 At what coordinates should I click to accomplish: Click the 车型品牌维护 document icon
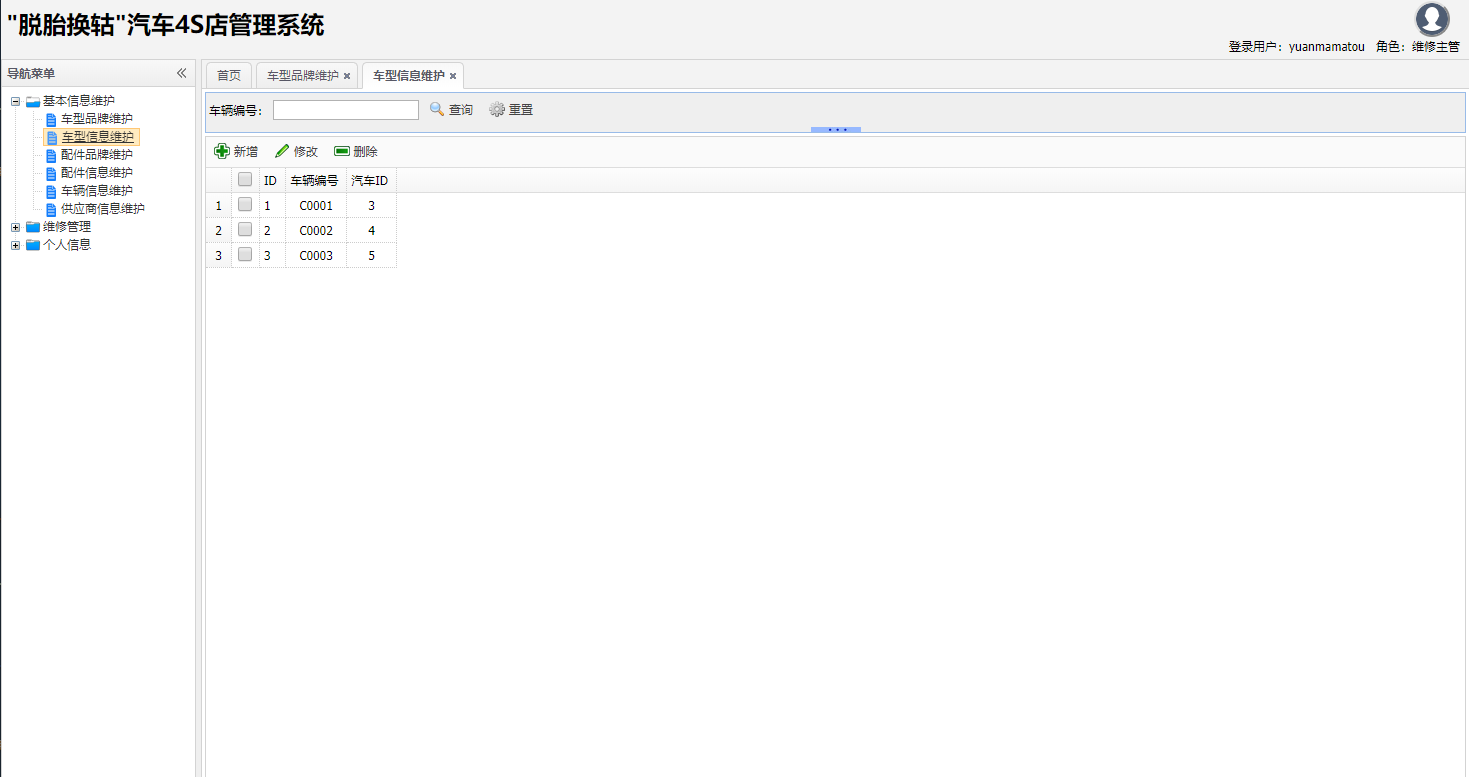[x=51, y=120]
